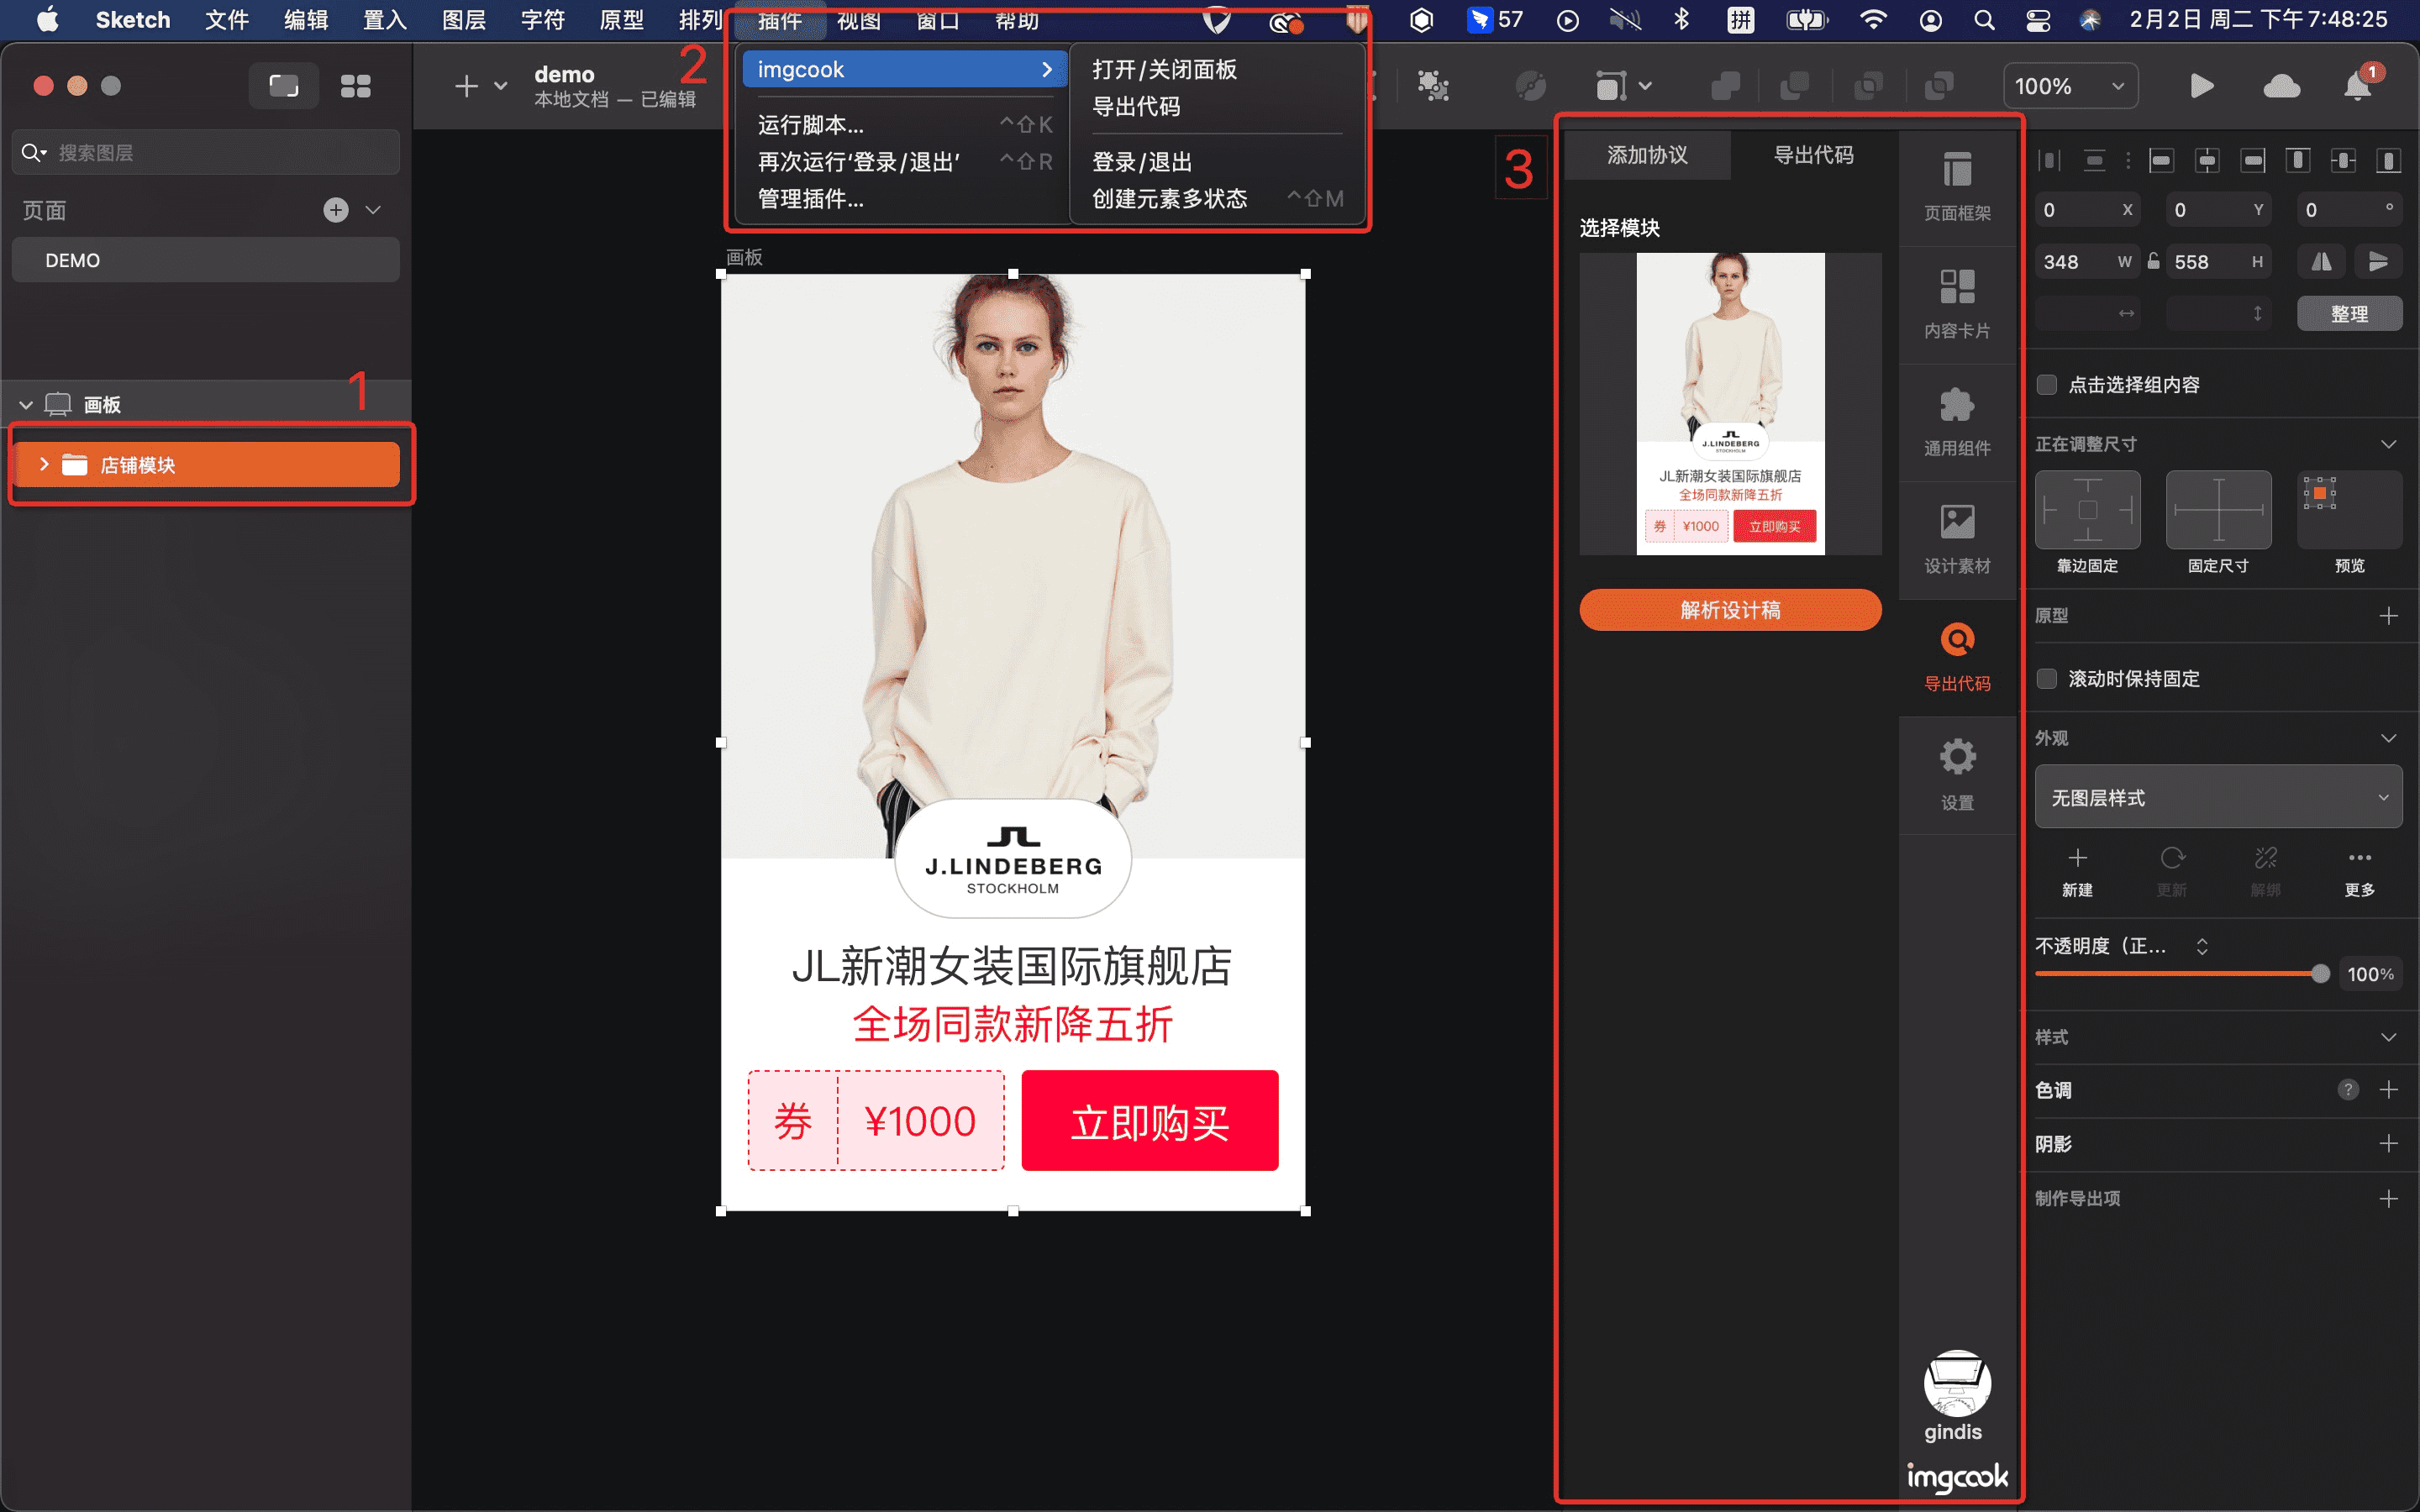Click align bottom edges icon
The width and height of the screenshot is (2420, 1512).
pyautogui.click(x=2389, y=160)
